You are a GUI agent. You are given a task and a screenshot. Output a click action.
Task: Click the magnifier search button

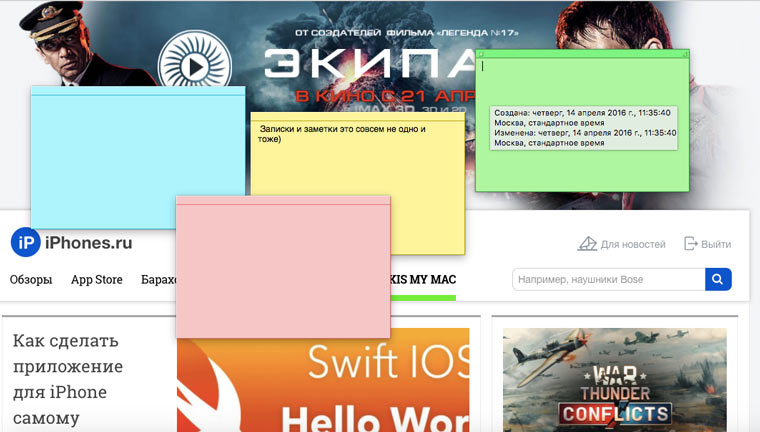(x=718, y=279)
